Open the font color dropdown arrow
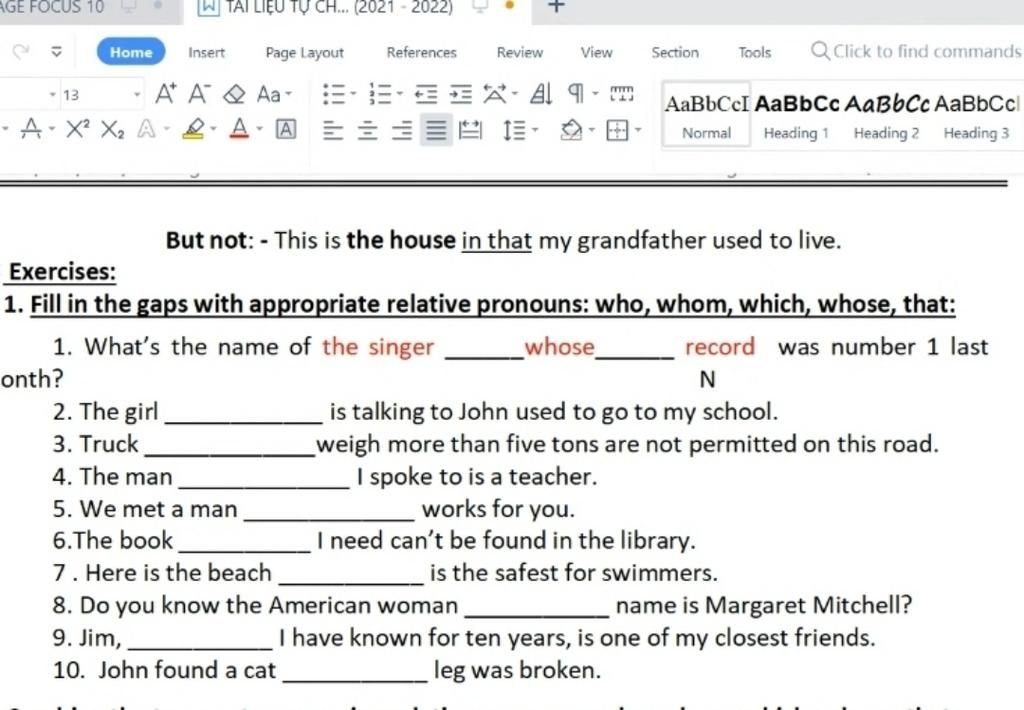The image size is (1024, 710). point(259,129)
